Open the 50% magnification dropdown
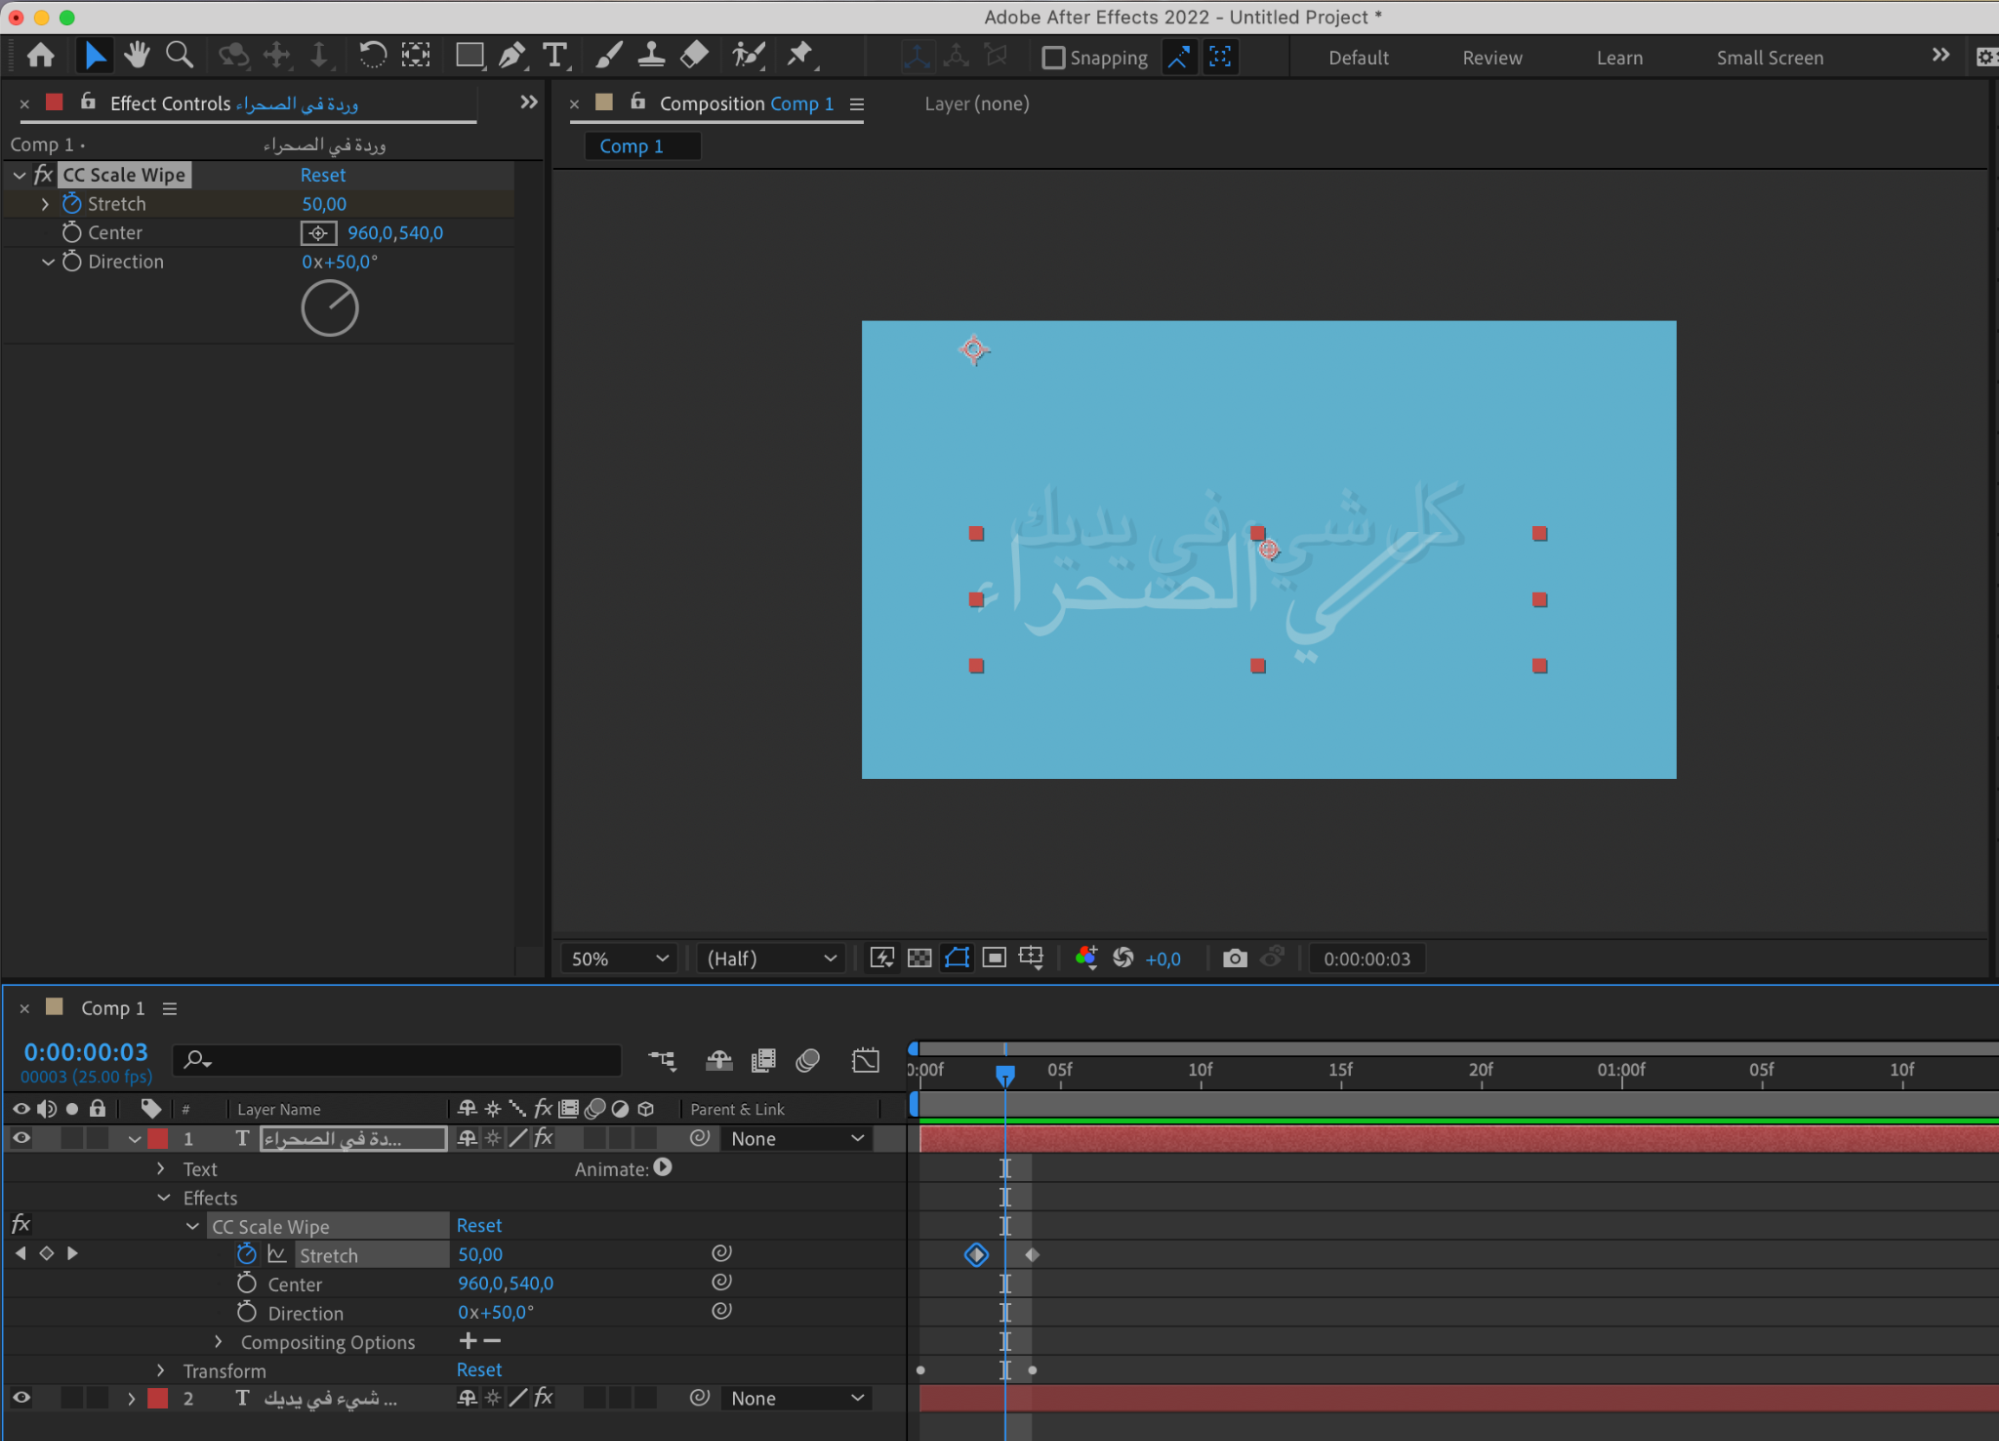Screen dimensions: 1999x1441 tap(619, 958)
